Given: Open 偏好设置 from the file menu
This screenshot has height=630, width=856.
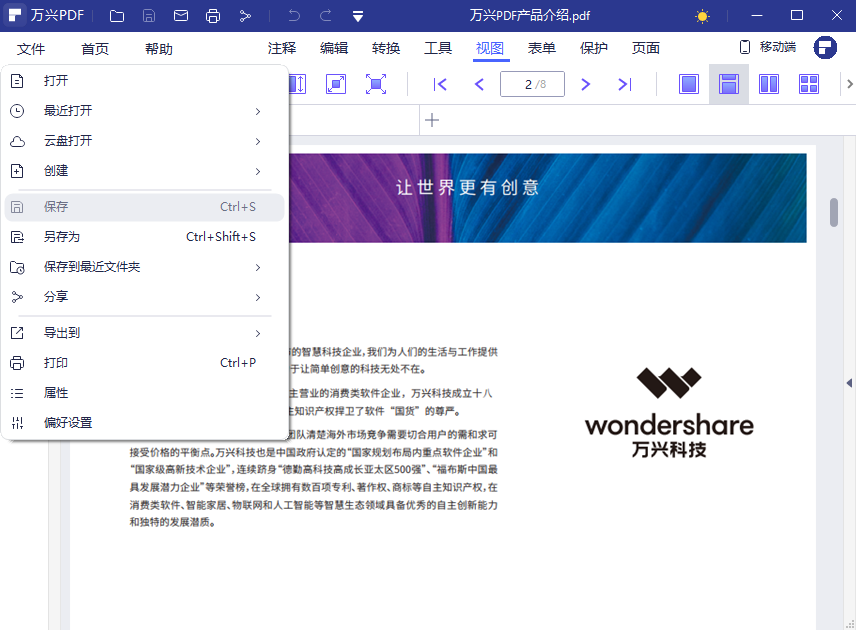Looking at the screenshot, I should point(70,423).
